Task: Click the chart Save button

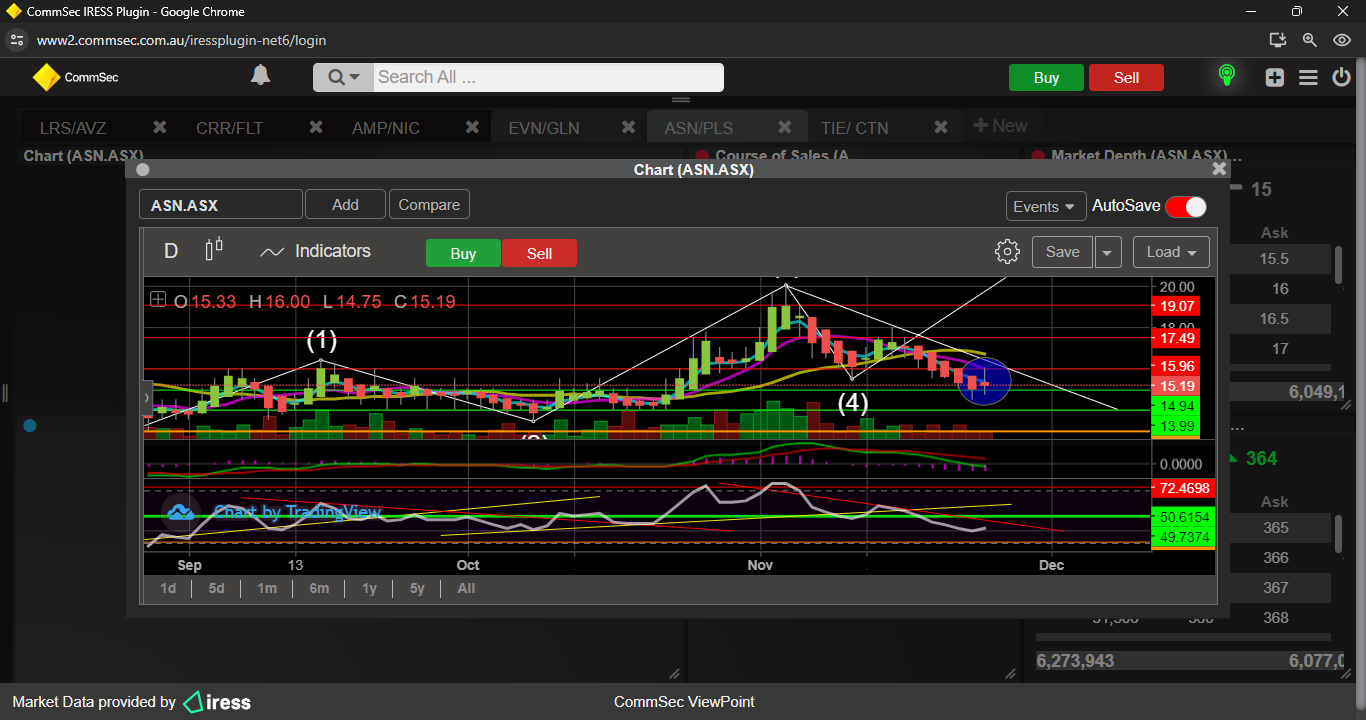Action: point(1062,252)
